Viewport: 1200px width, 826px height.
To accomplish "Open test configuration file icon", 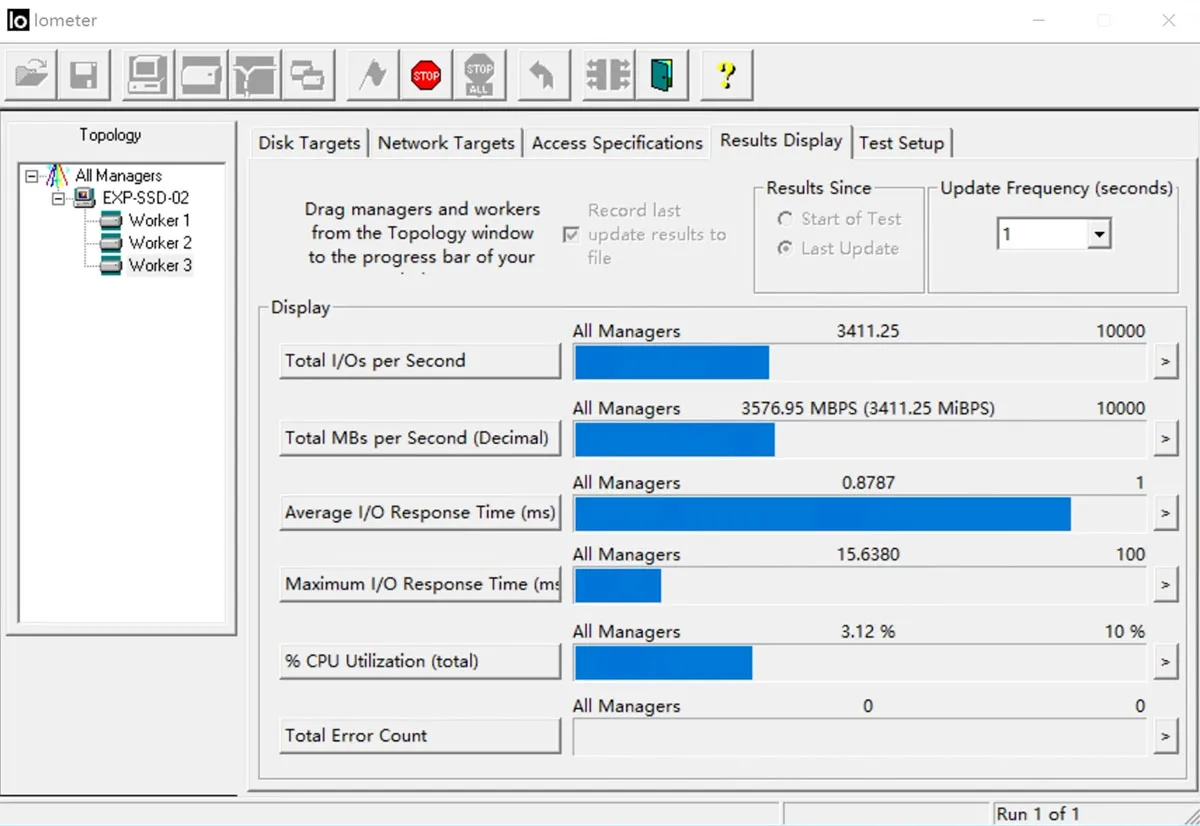I will pos(31,75).
